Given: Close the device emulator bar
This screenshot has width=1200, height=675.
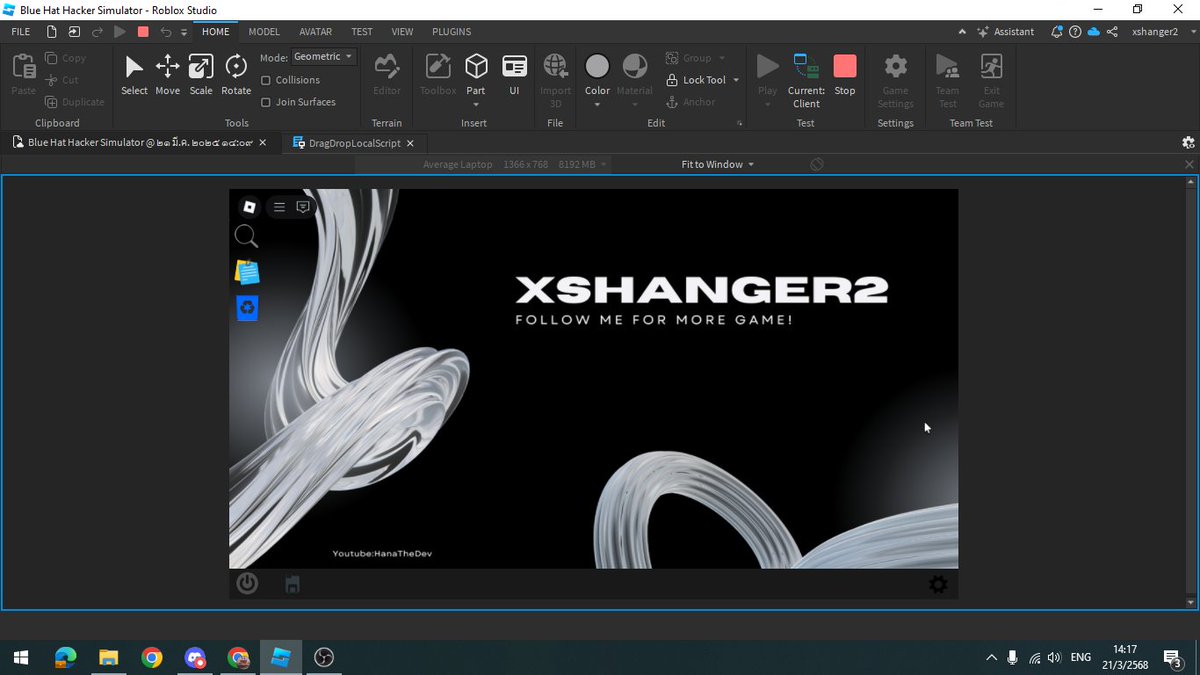Looking at the screenshot, I should (x=1189, y=164).
